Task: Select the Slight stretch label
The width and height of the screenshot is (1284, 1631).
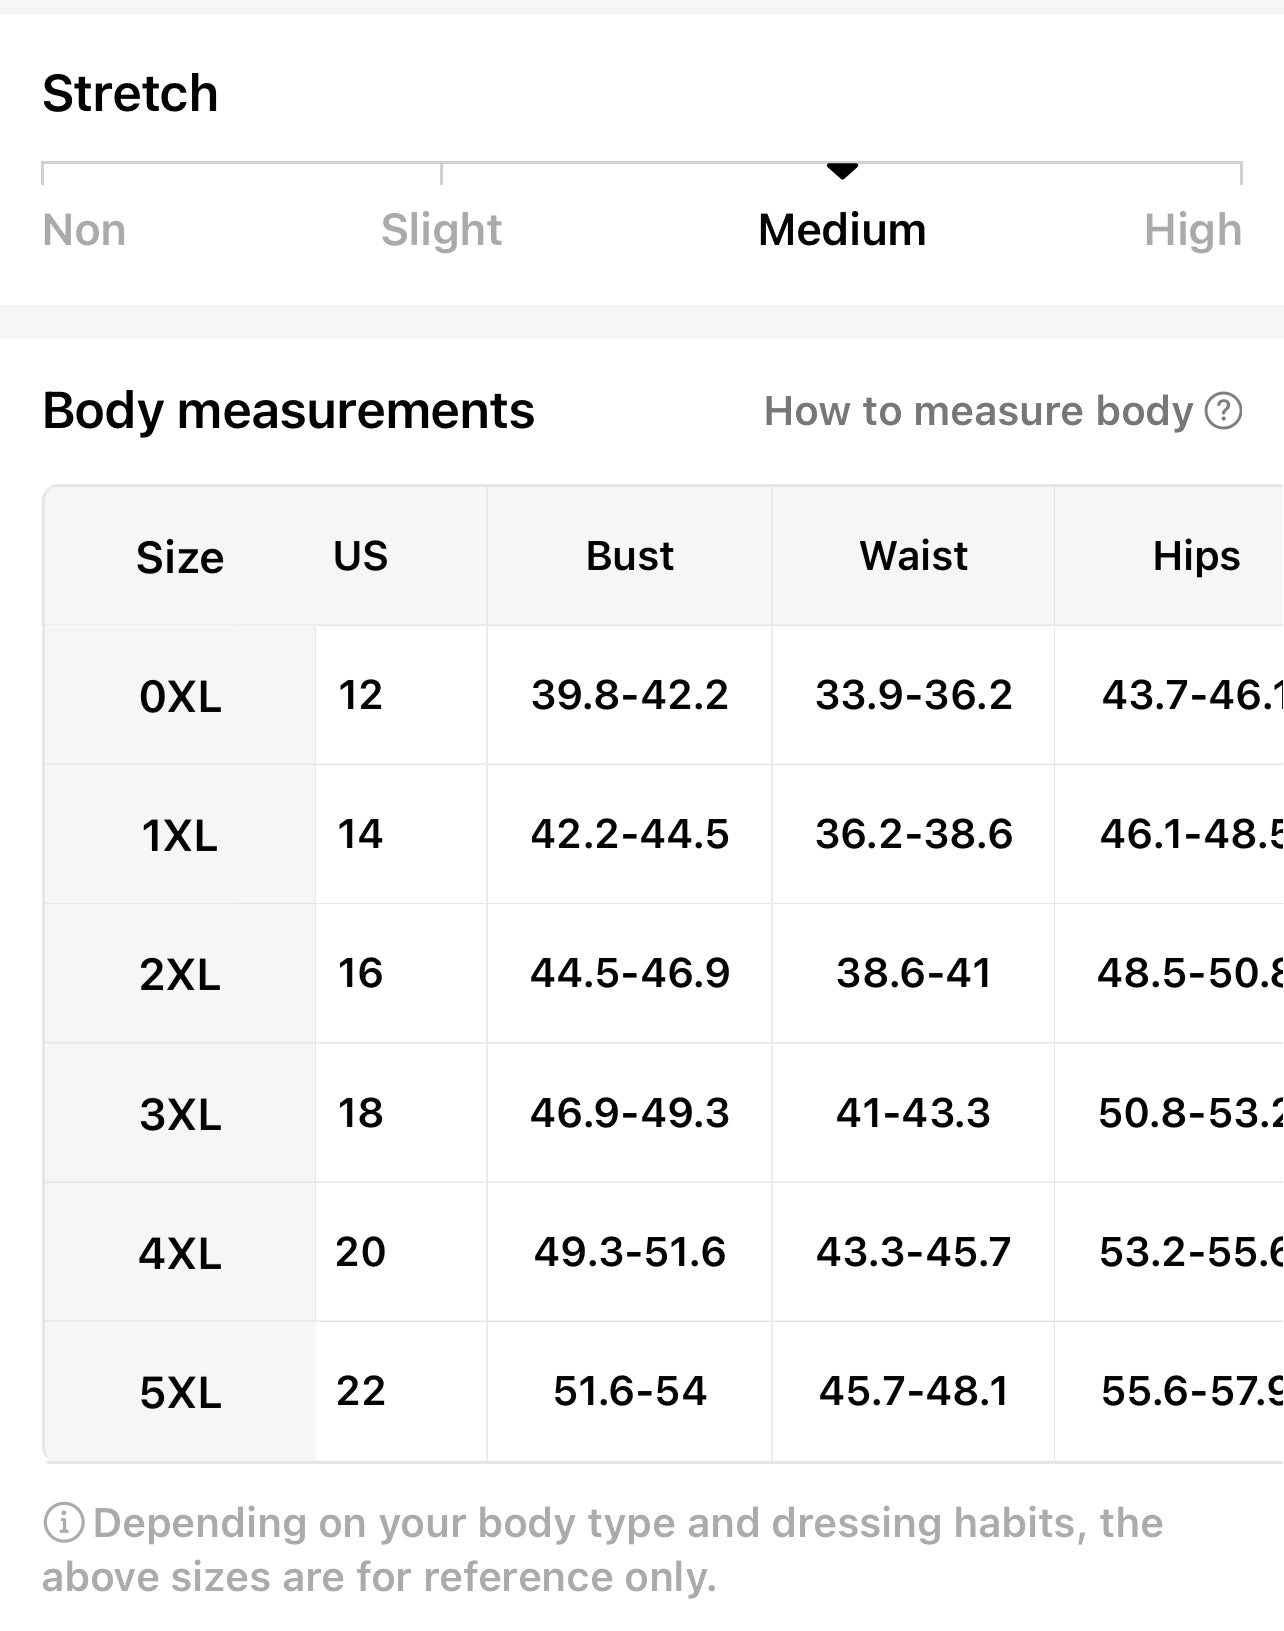Action: pyautogui.click(x=441, y=230)
